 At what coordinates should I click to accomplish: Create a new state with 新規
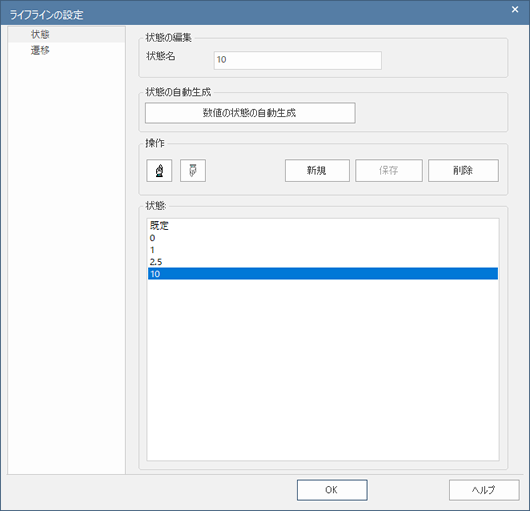(317, 171)
